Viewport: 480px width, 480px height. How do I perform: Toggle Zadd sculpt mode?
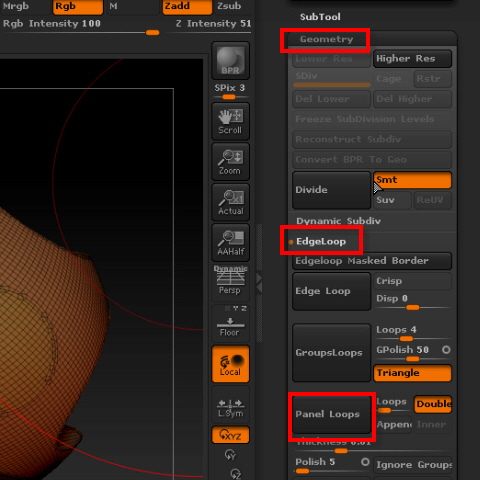187,7
